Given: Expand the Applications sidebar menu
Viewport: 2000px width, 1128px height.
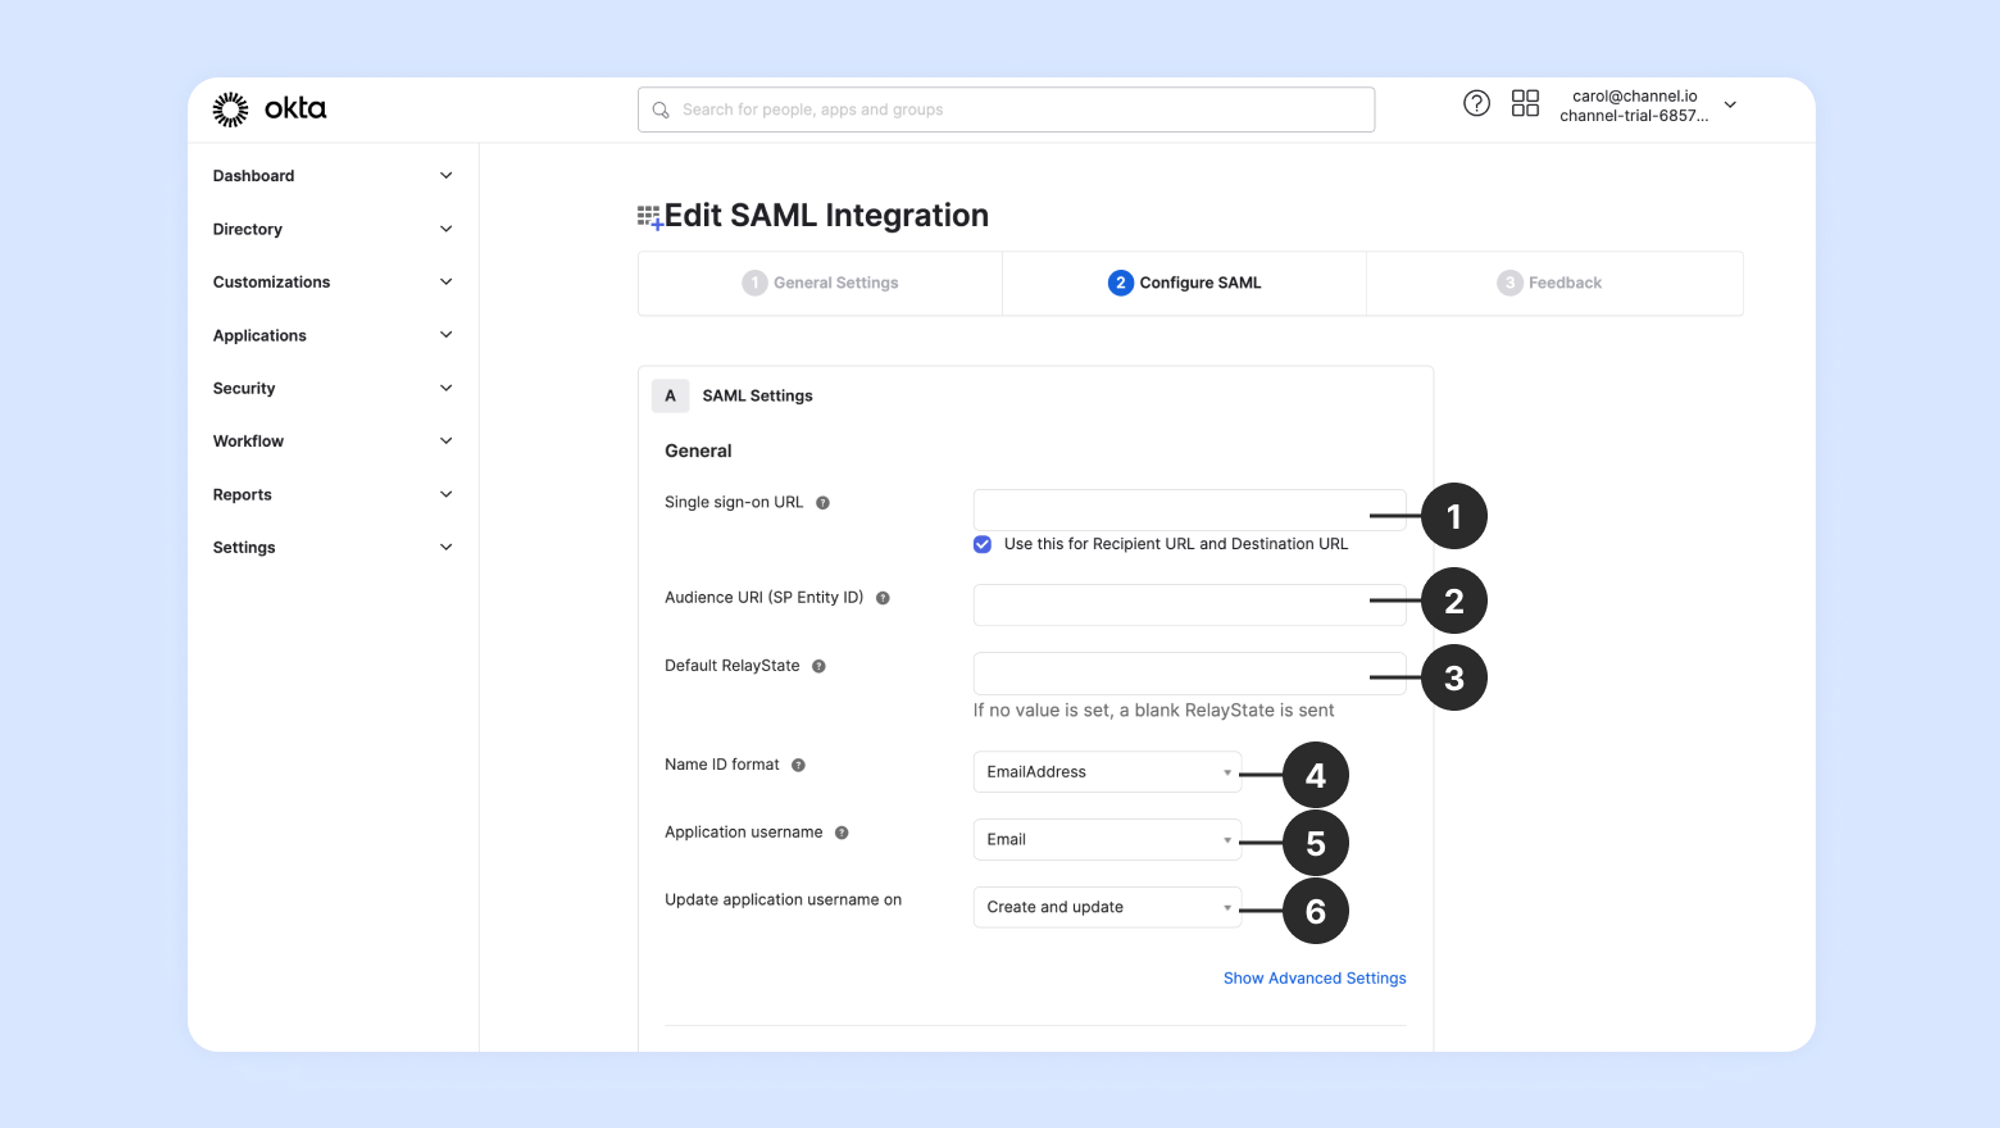Looking at the screenshot, I should [332, 335].
